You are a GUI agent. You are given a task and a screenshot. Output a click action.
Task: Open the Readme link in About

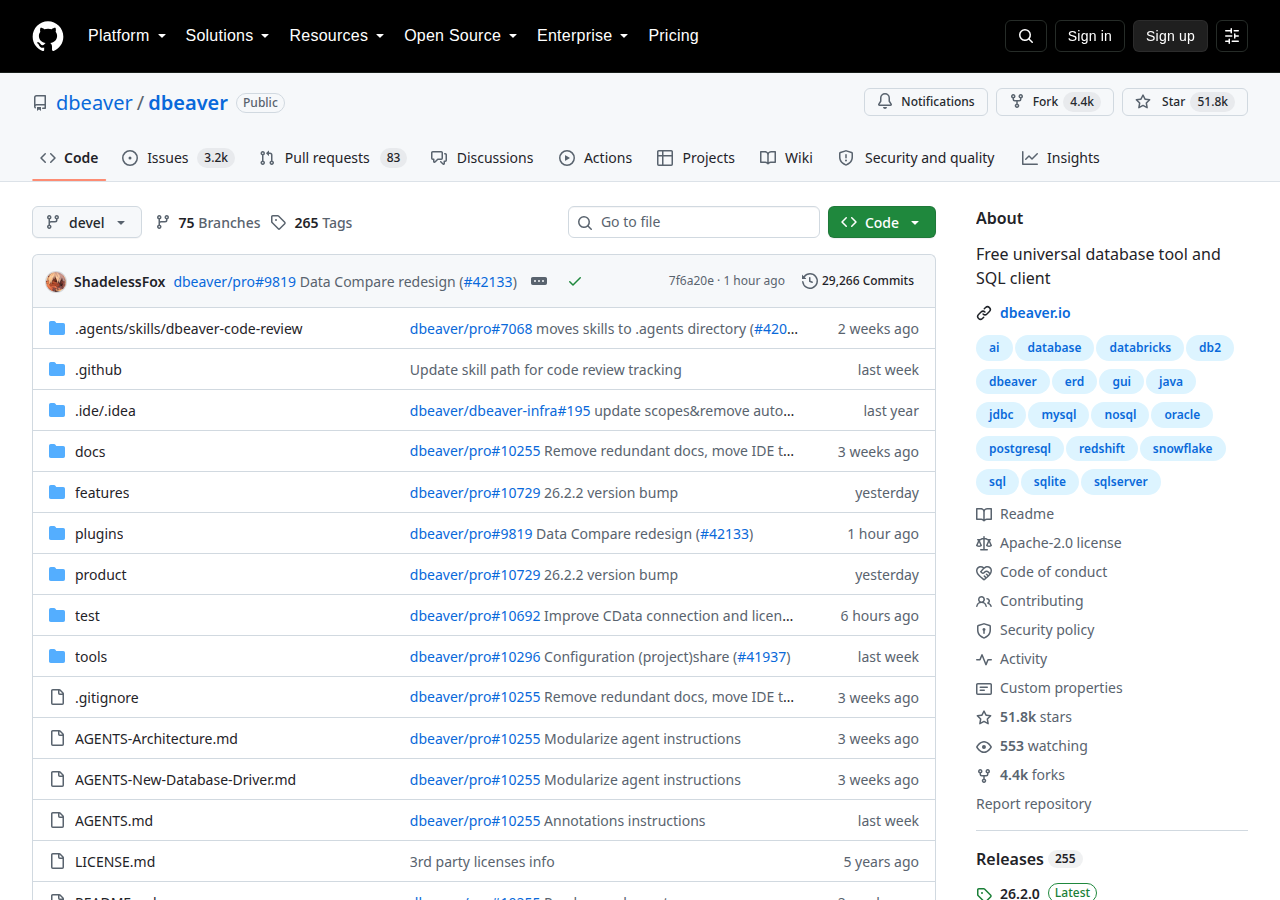[1015, 514]
